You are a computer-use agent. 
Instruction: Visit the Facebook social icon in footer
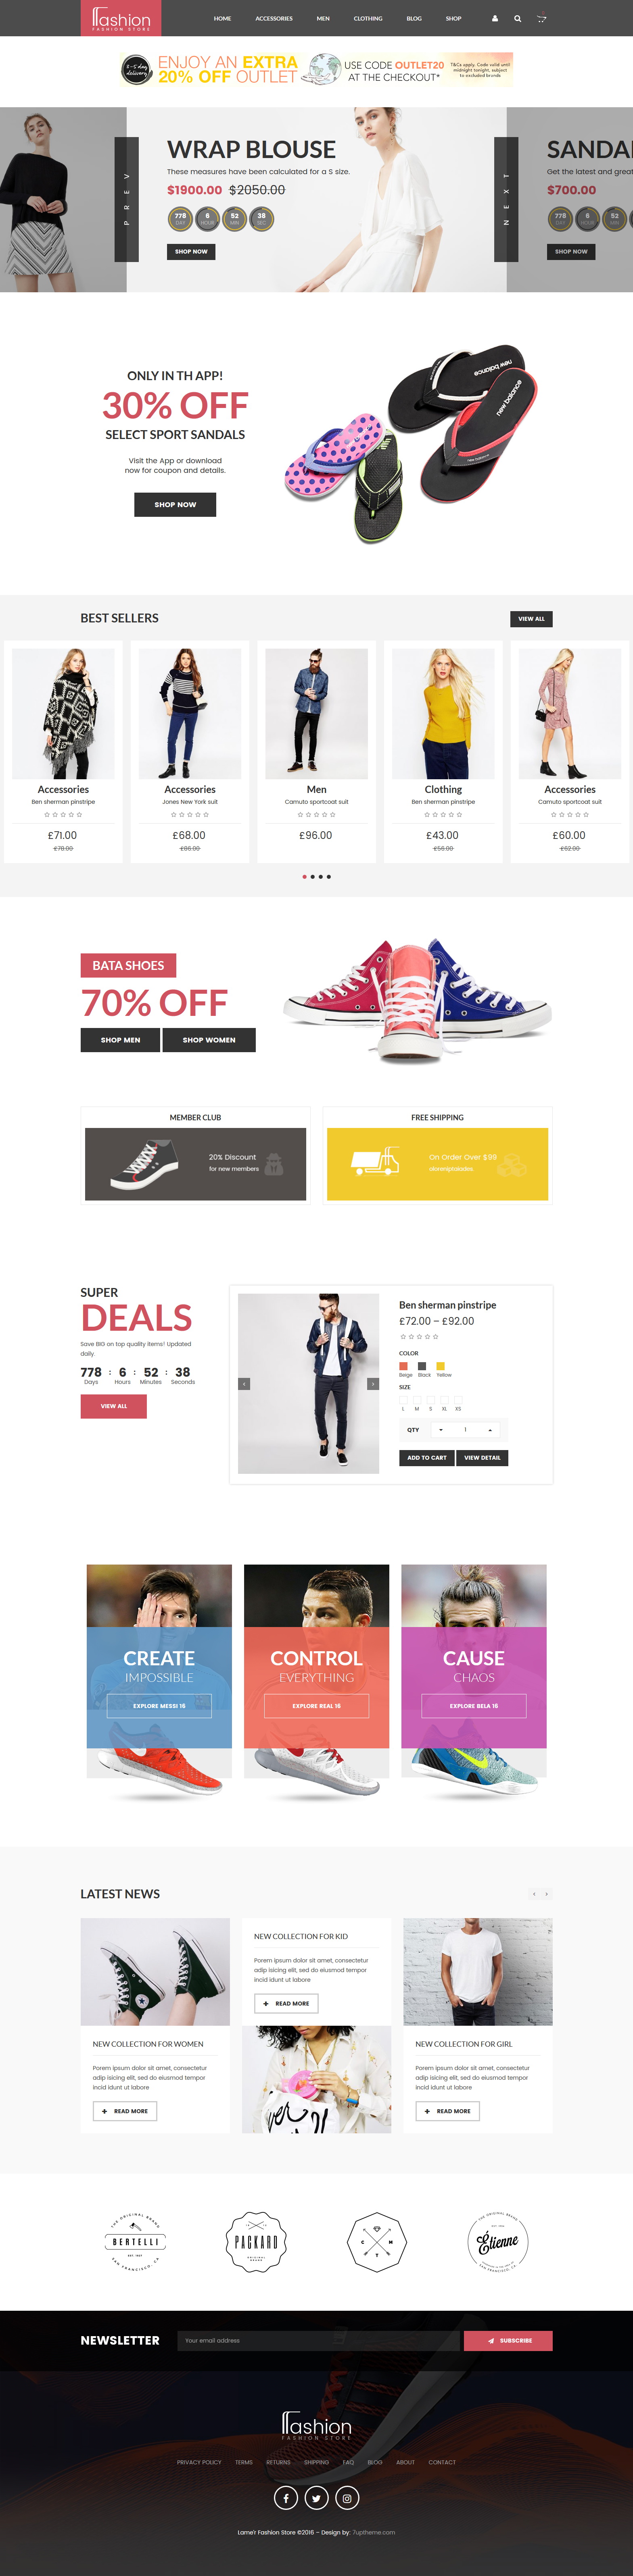286,2498
